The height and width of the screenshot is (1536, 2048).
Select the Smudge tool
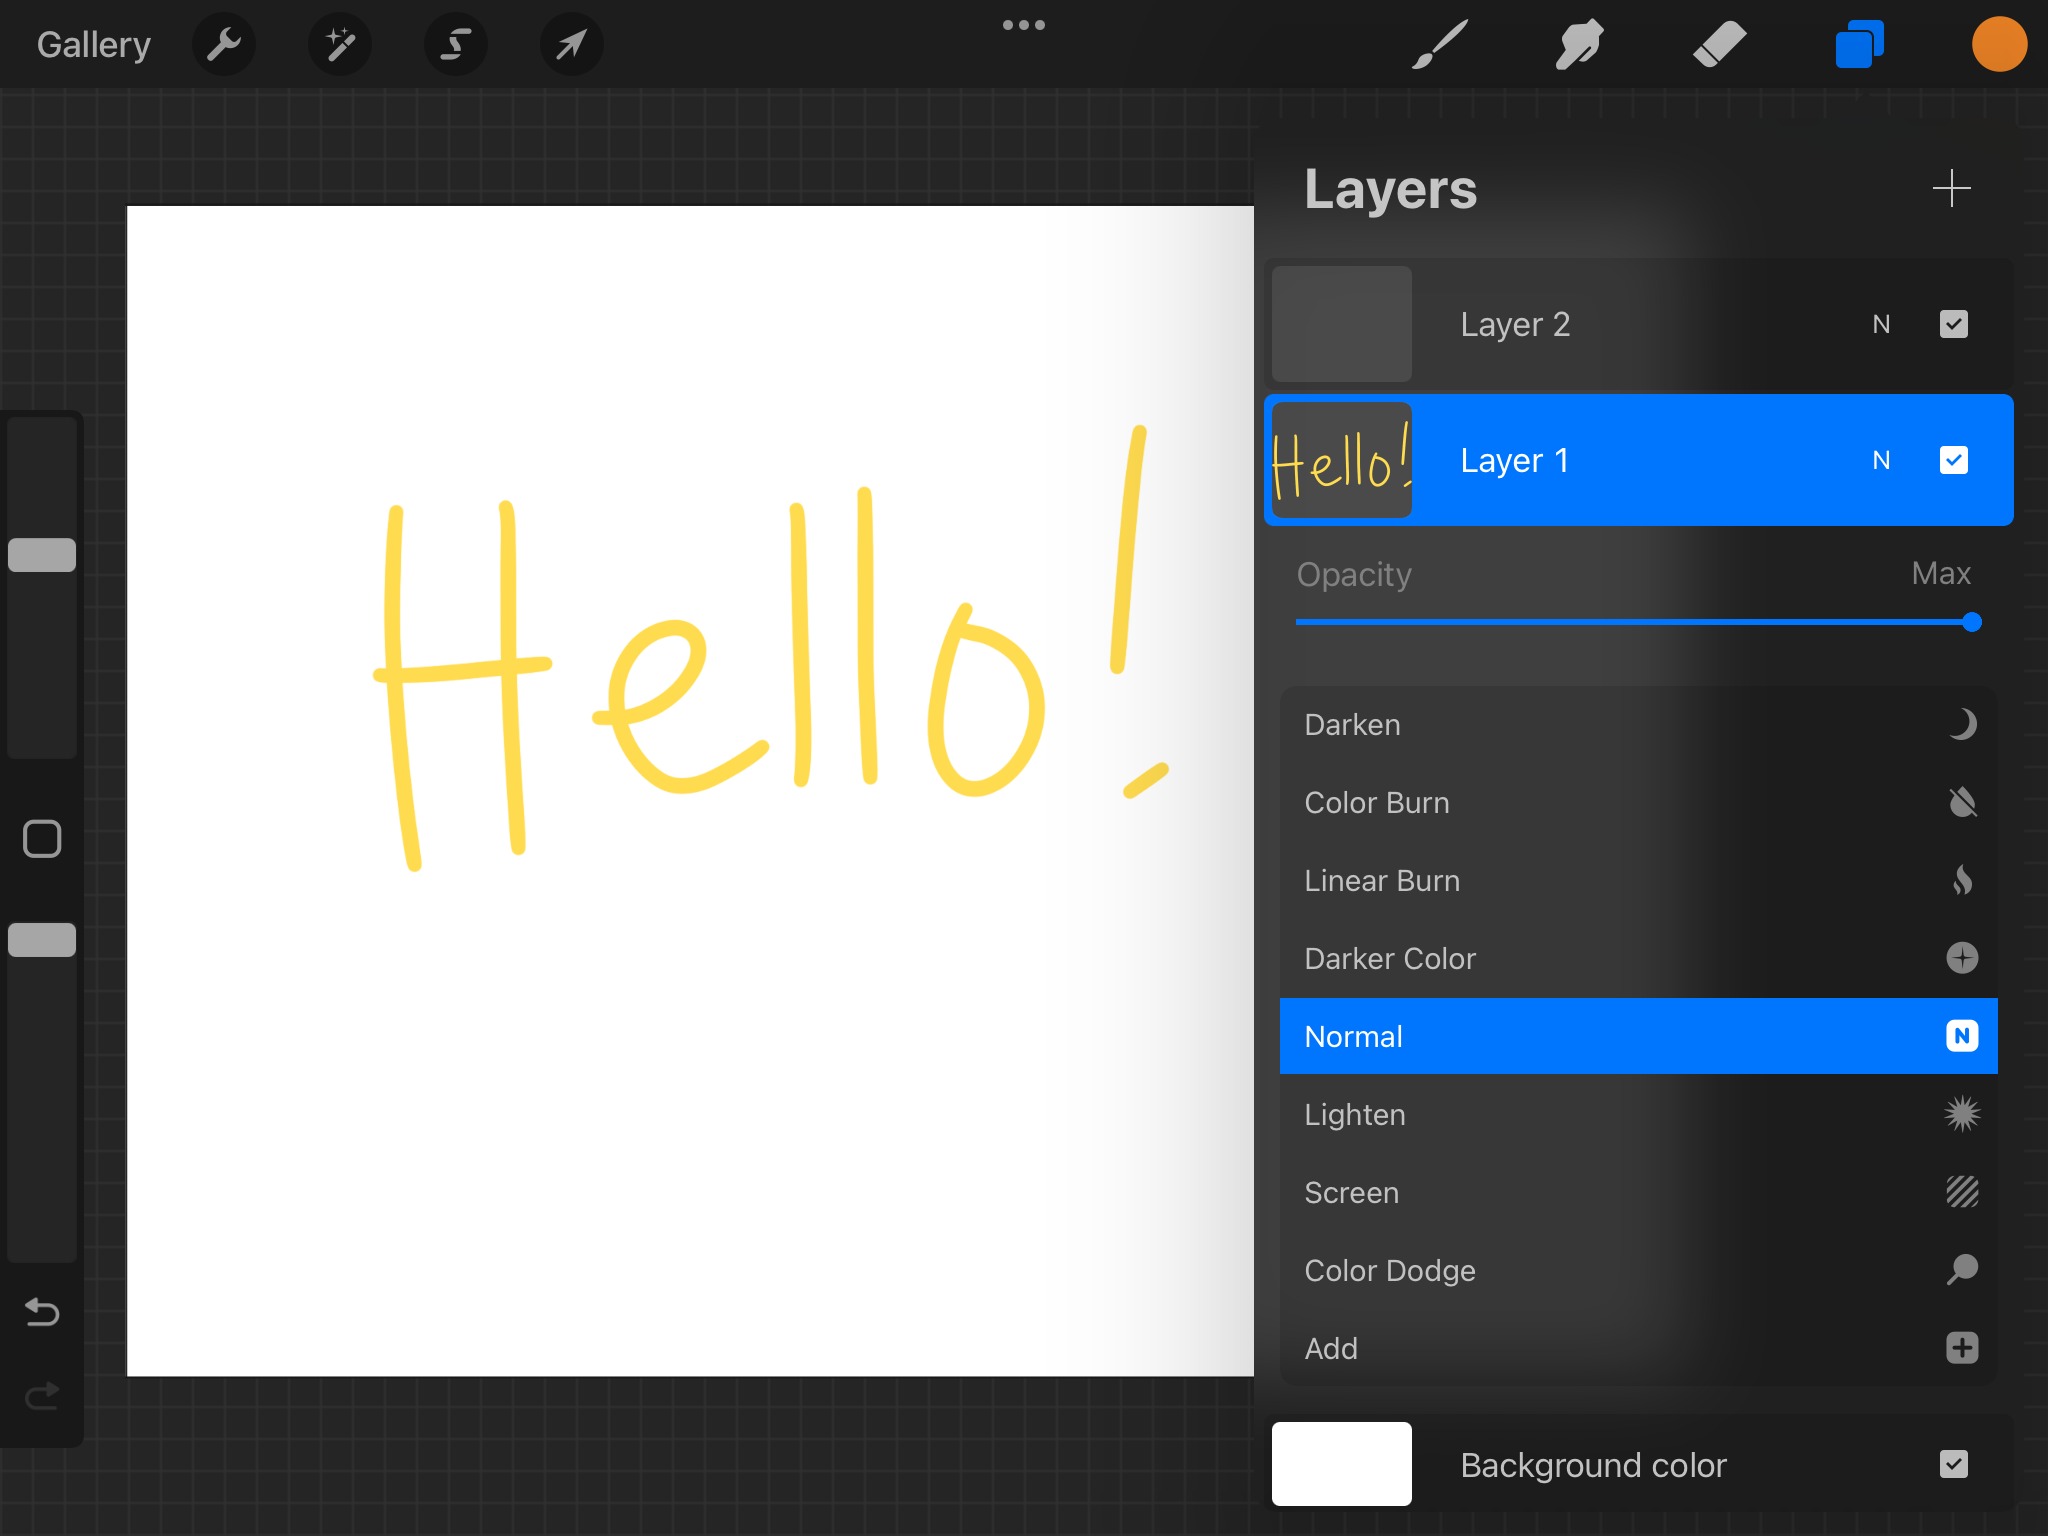click(1579, 44)
